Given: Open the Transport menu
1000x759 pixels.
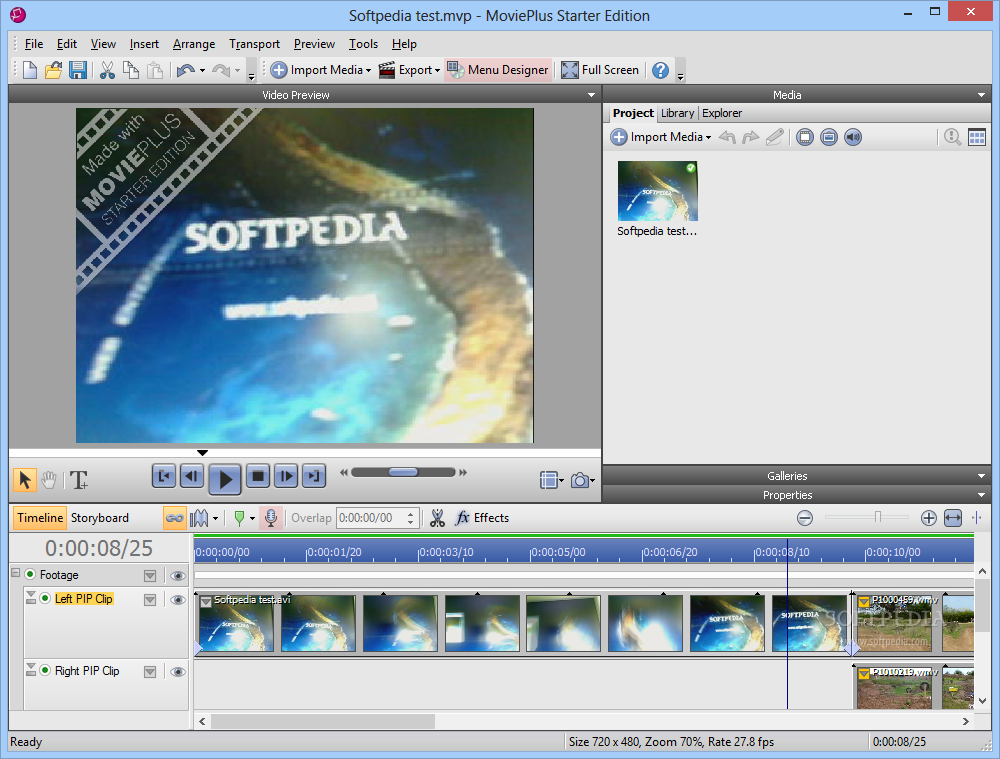Looking at the screenshot, I should [254, 44].
